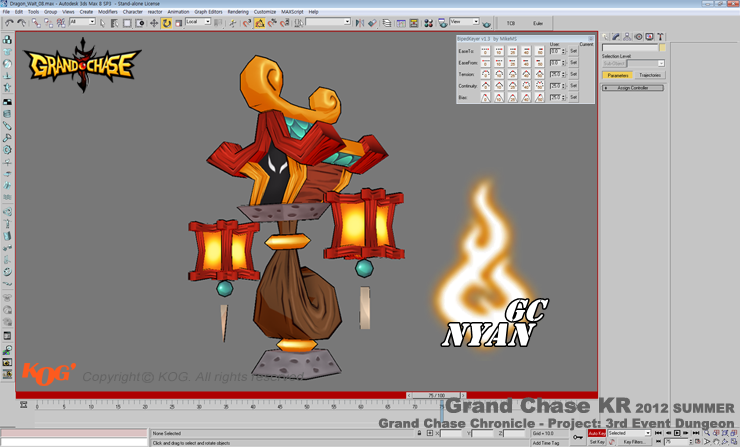
Task: Click the time slider showing 75 / 100
Action: coord(437,396)
